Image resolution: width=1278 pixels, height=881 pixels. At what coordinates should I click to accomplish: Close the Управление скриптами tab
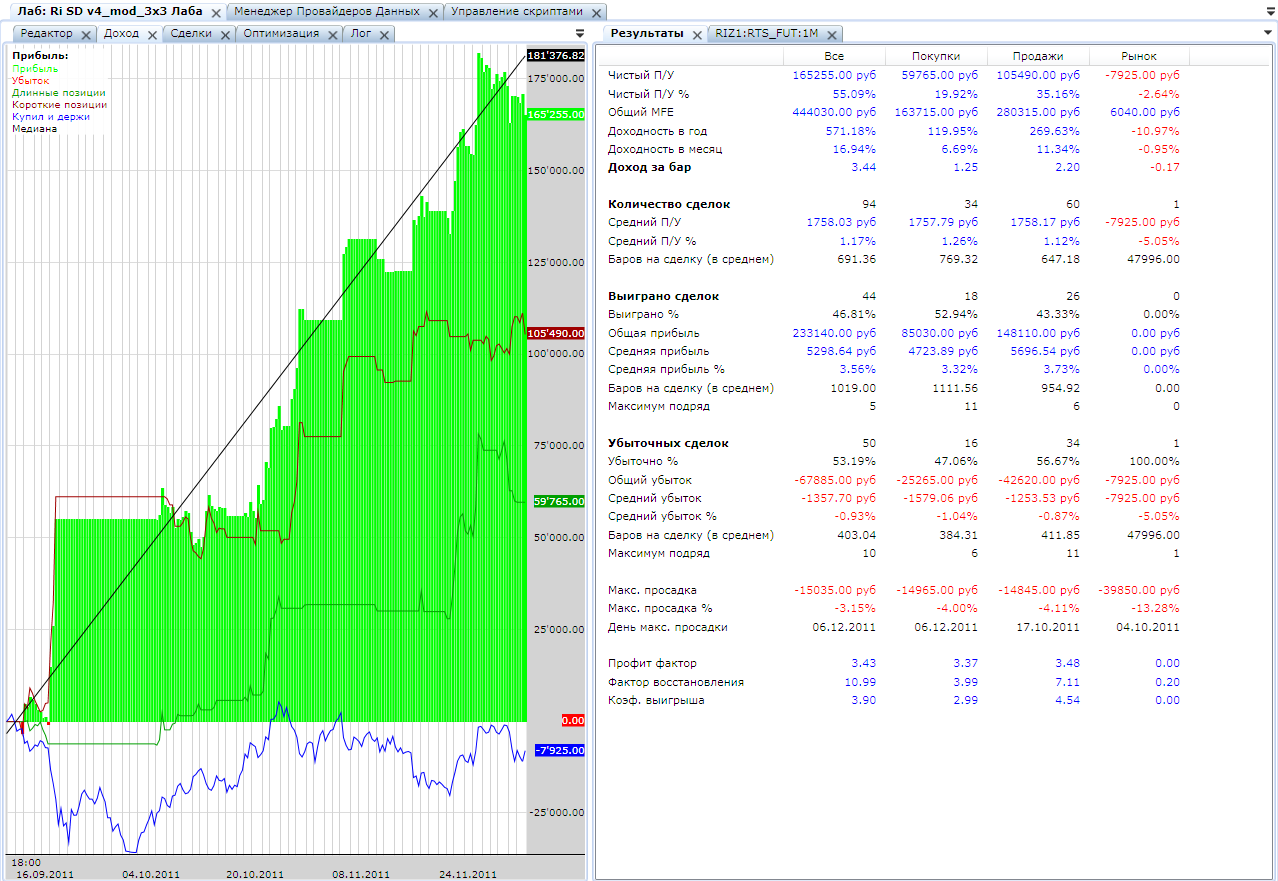point(597,13)
